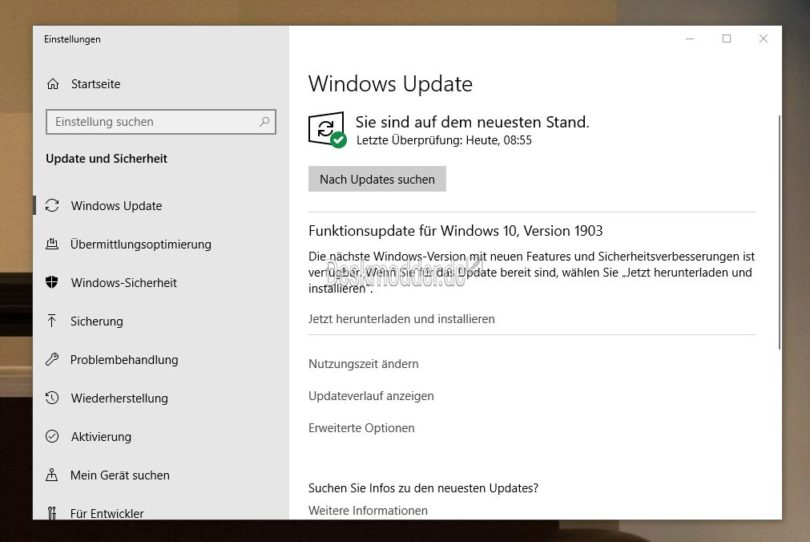Click the Sie sind auf dem neuesten Stand text
The image size is (810, 542).
(x=472, y=122)
